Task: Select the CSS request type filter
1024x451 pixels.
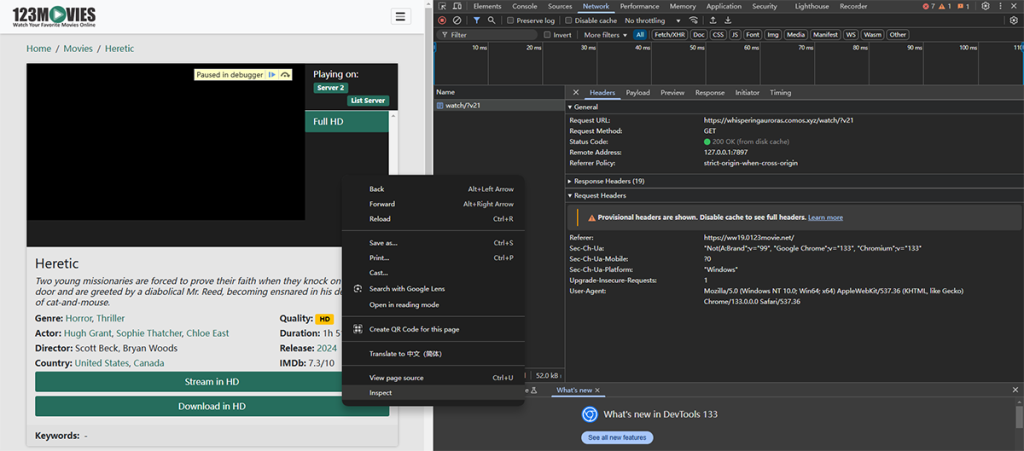Action: click(718, 35)
